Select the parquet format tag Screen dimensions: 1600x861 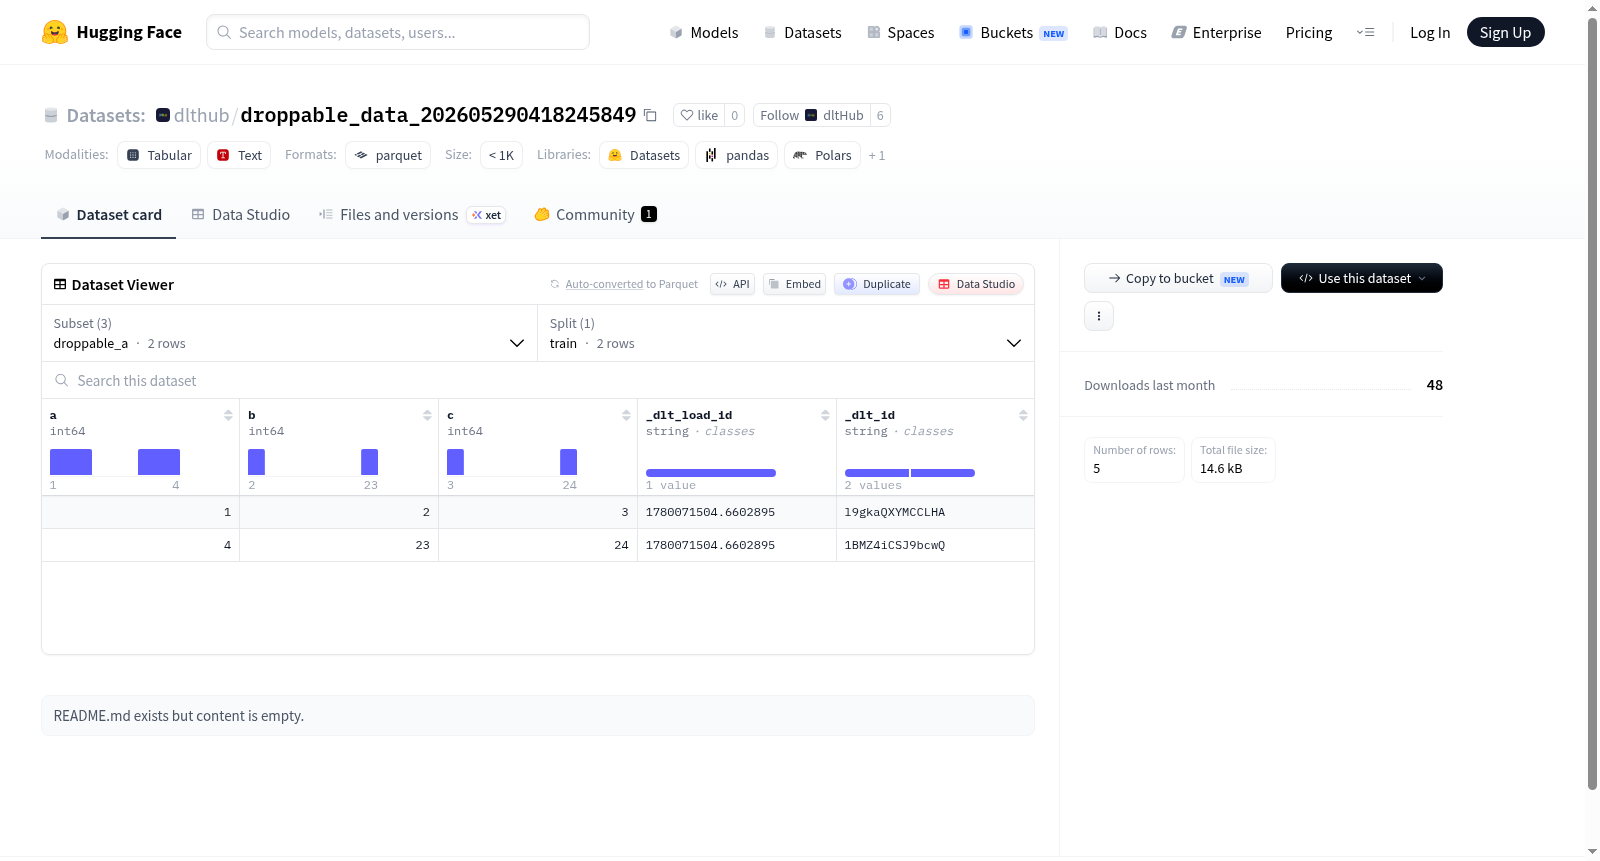[x=388, y=155]
